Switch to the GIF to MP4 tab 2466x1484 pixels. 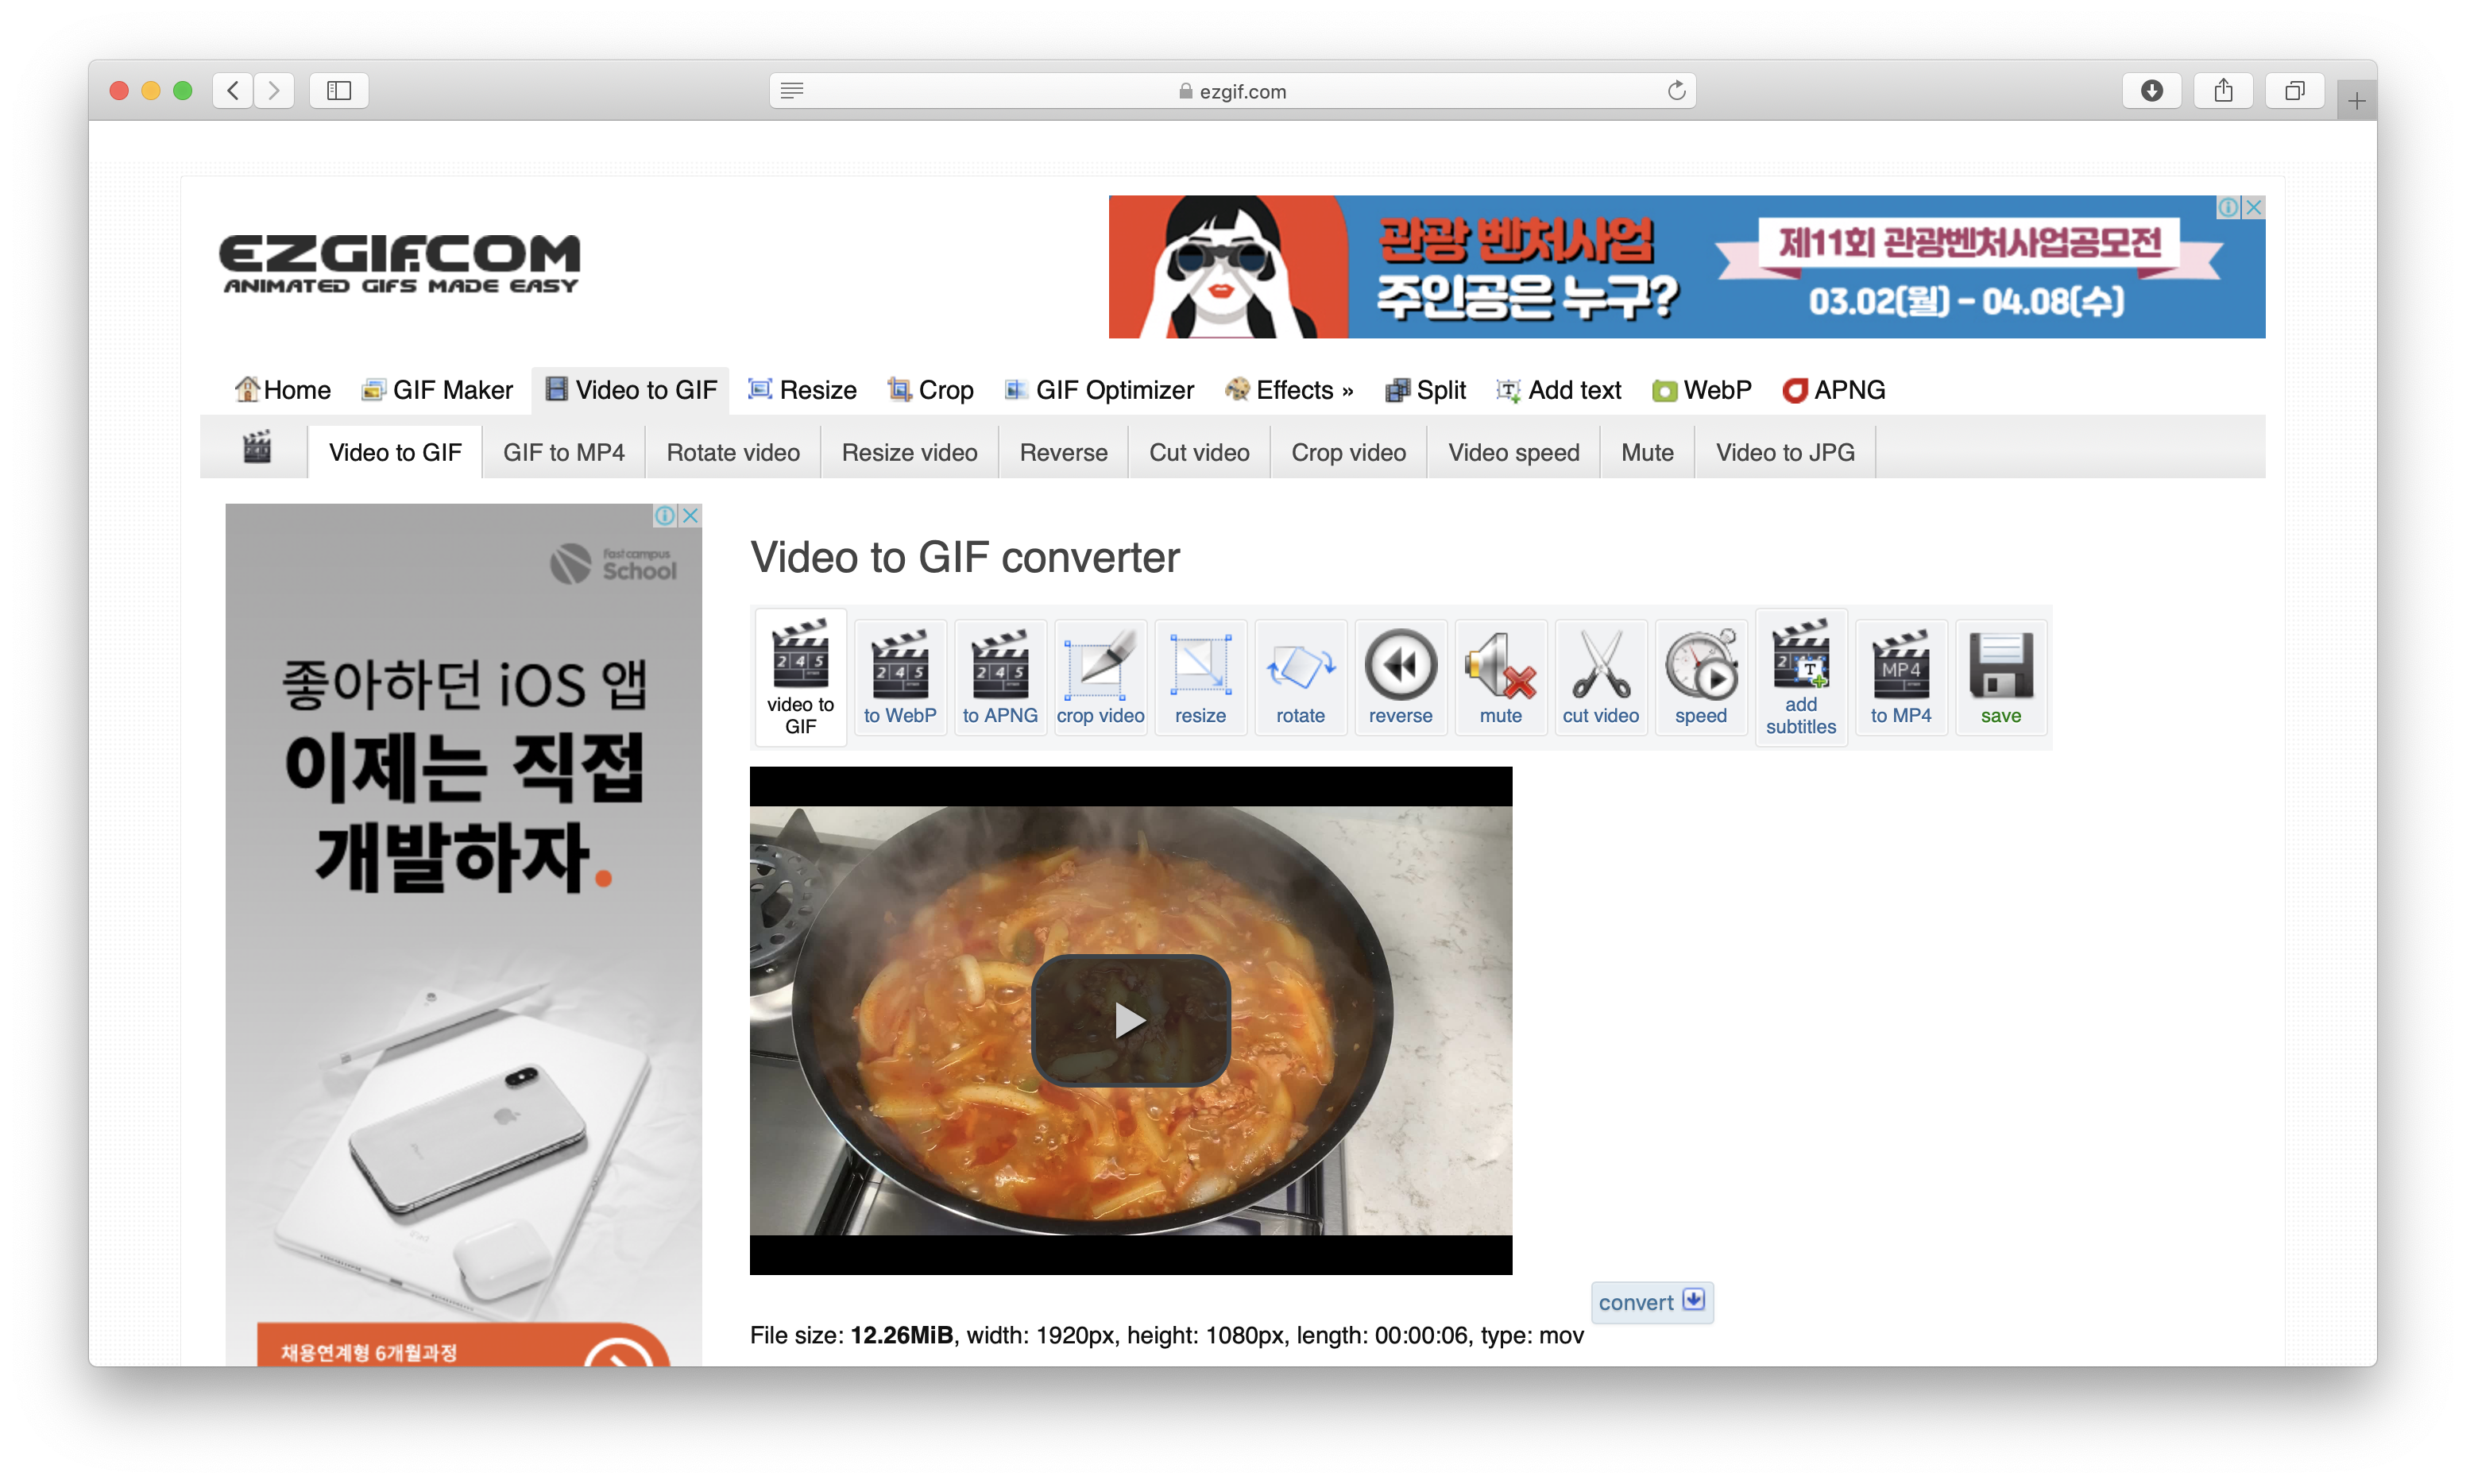(x=563, y=453)
